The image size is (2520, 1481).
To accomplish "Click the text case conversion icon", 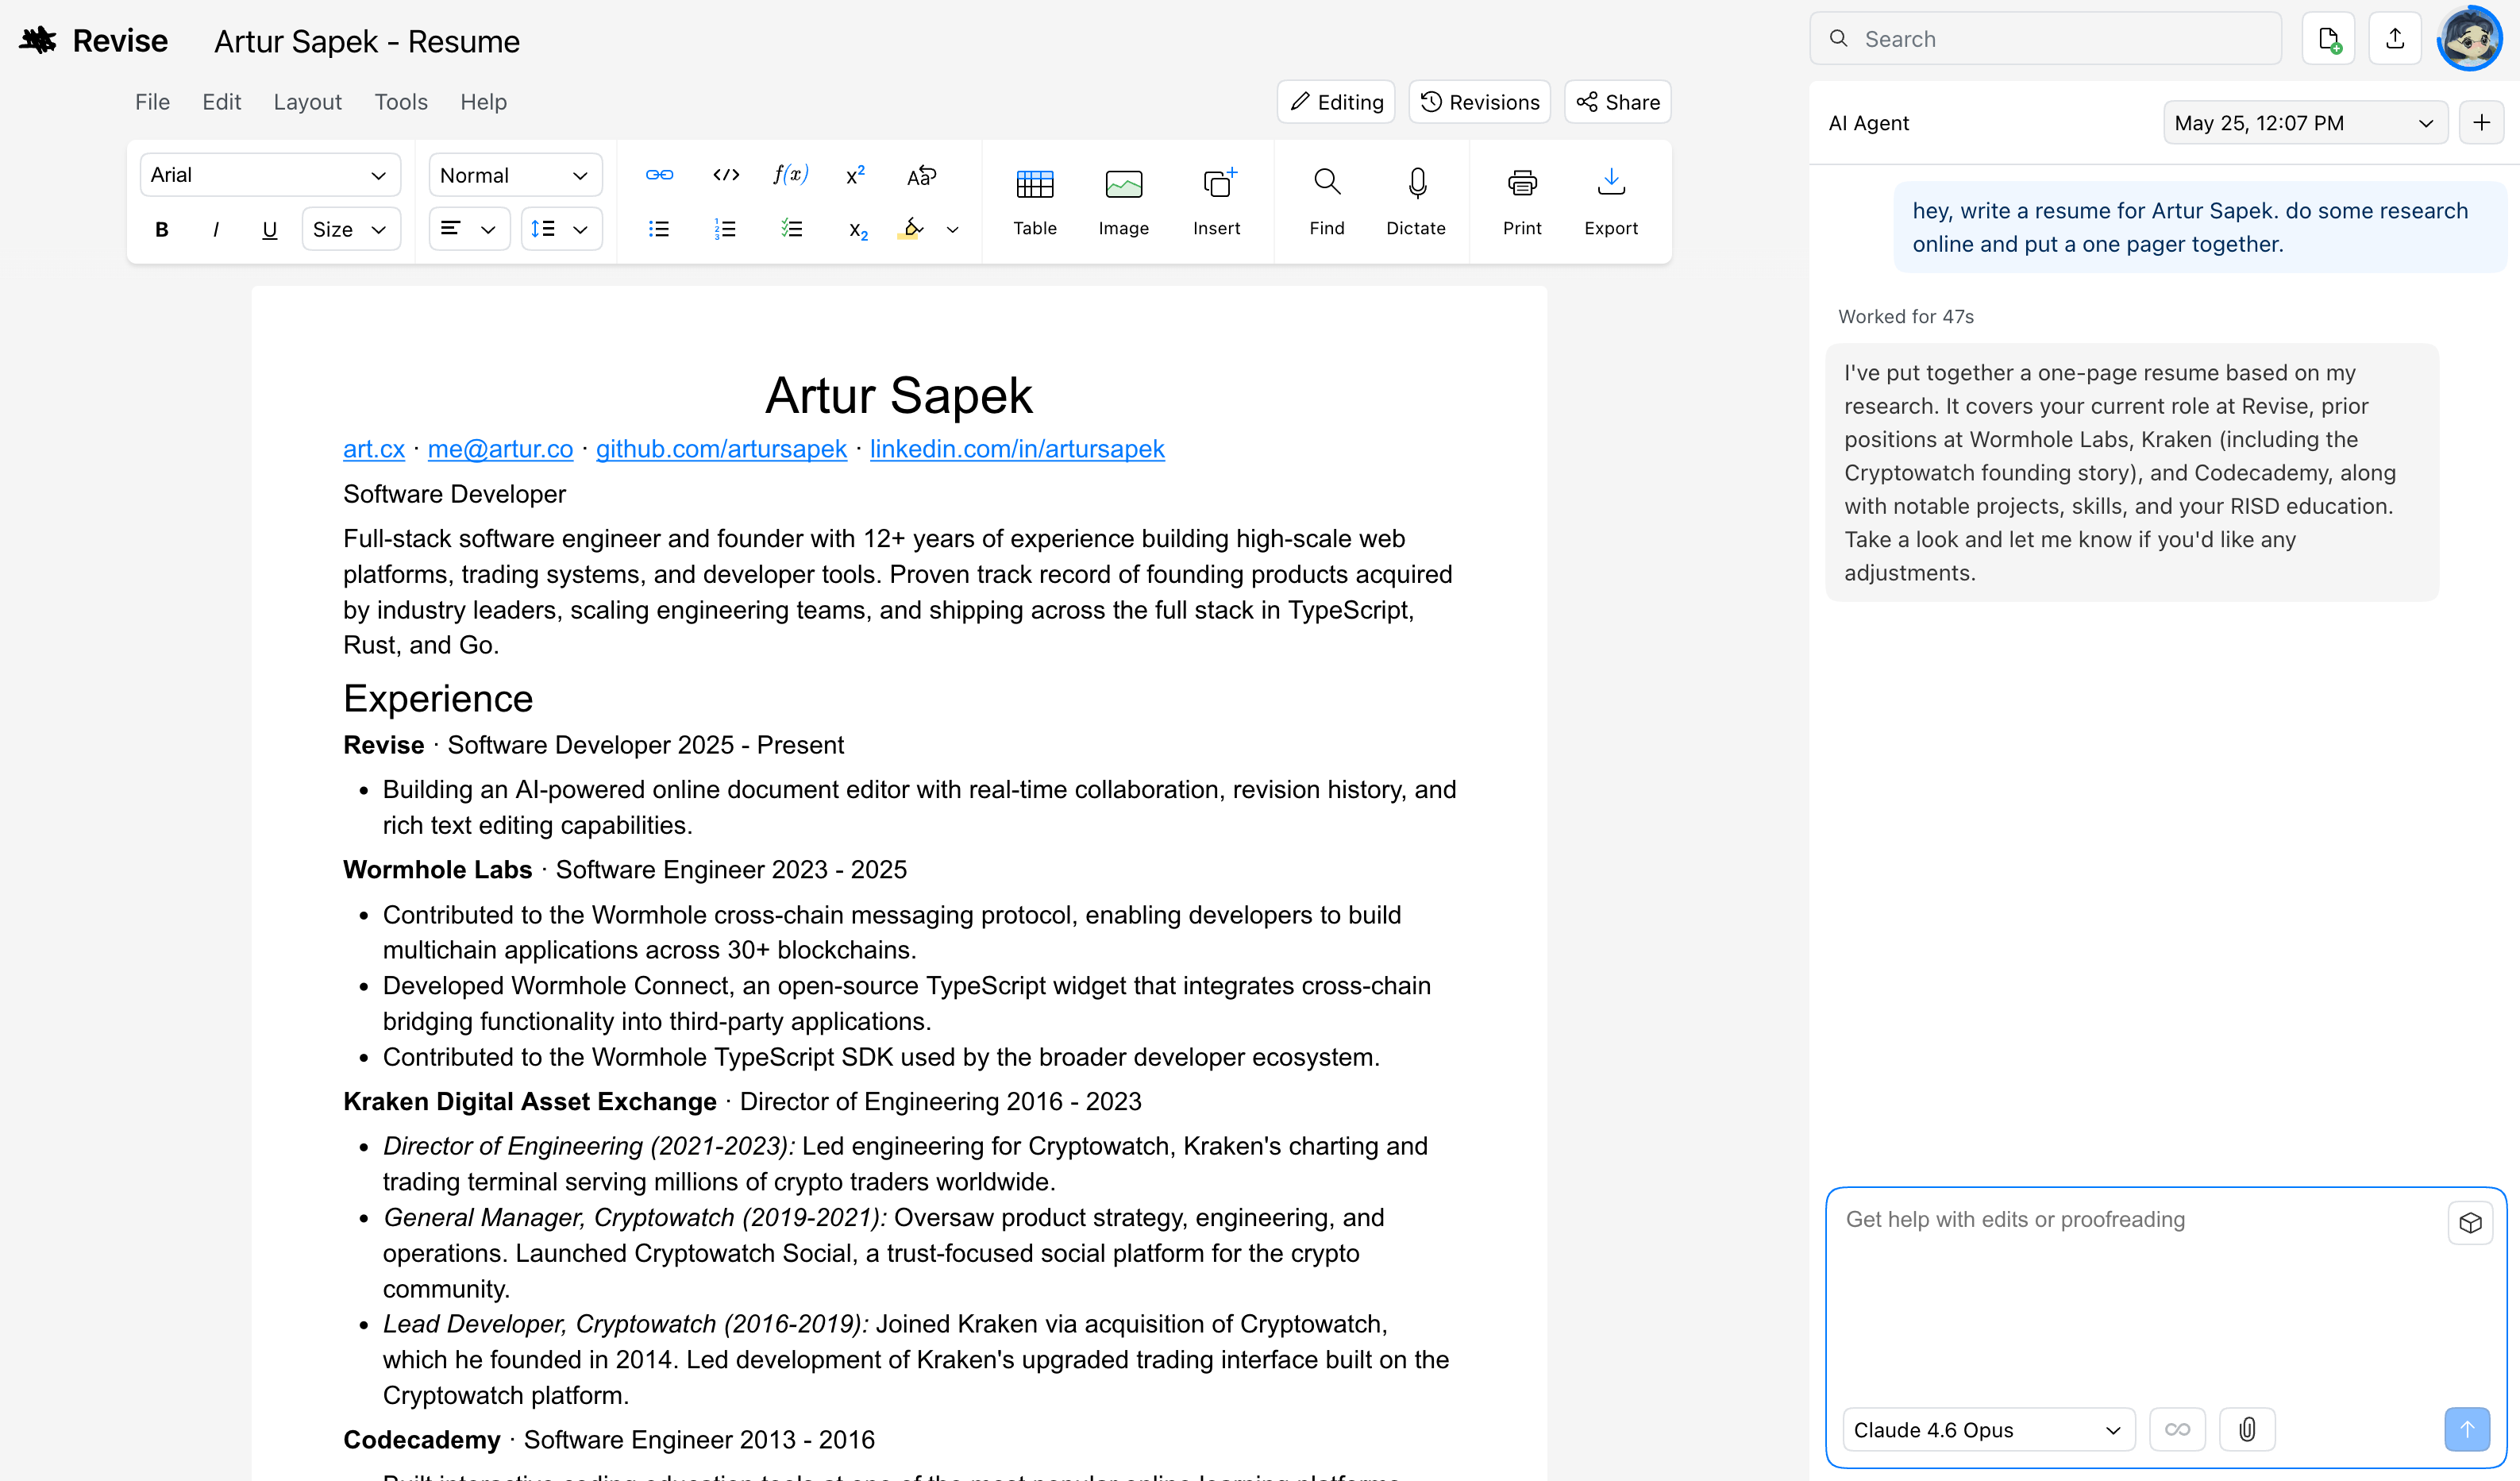I will (x=921, y=175).
